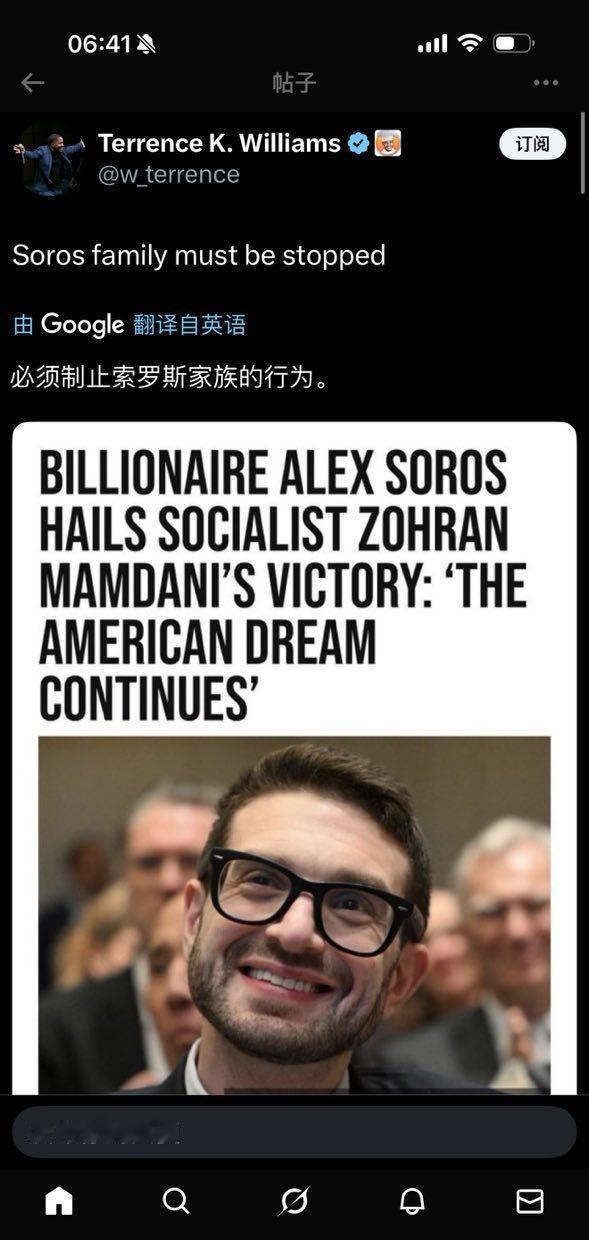Screen dimensions: 589x1240
Task: Tap the reply input field
Action: tap(294, 1132)
